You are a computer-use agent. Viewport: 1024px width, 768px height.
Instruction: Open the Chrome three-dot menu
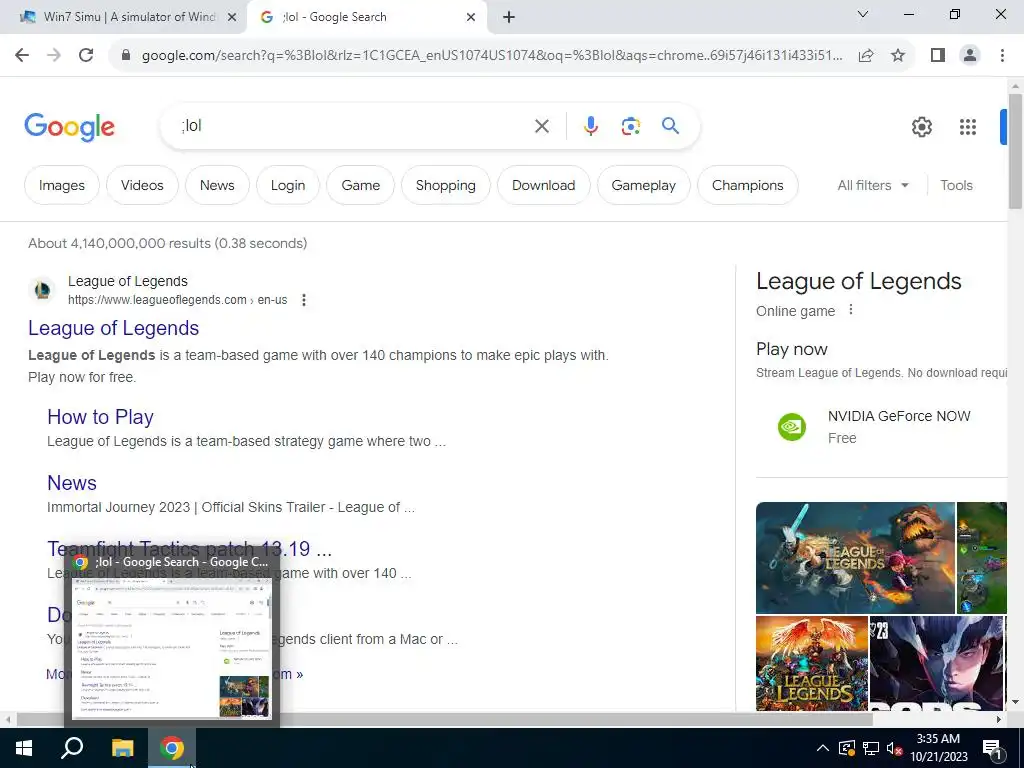point(1002,56)
